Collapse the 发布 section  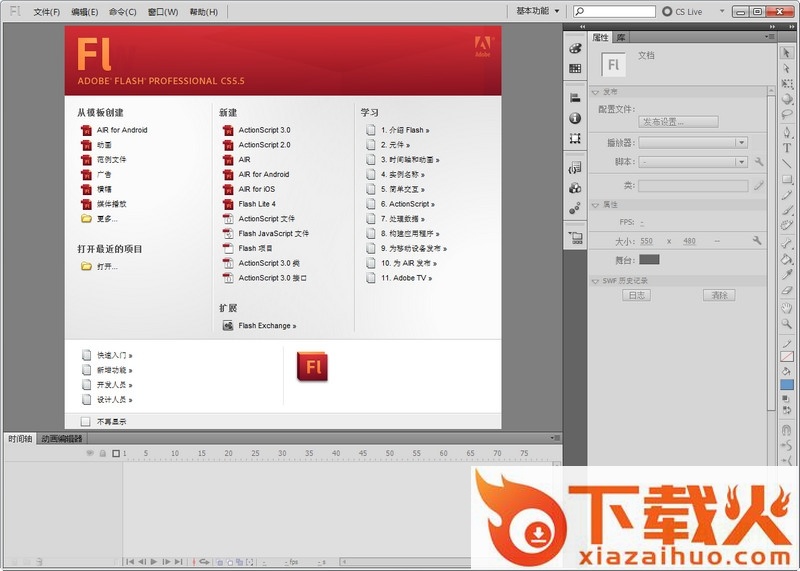click(x=595, y=92)
